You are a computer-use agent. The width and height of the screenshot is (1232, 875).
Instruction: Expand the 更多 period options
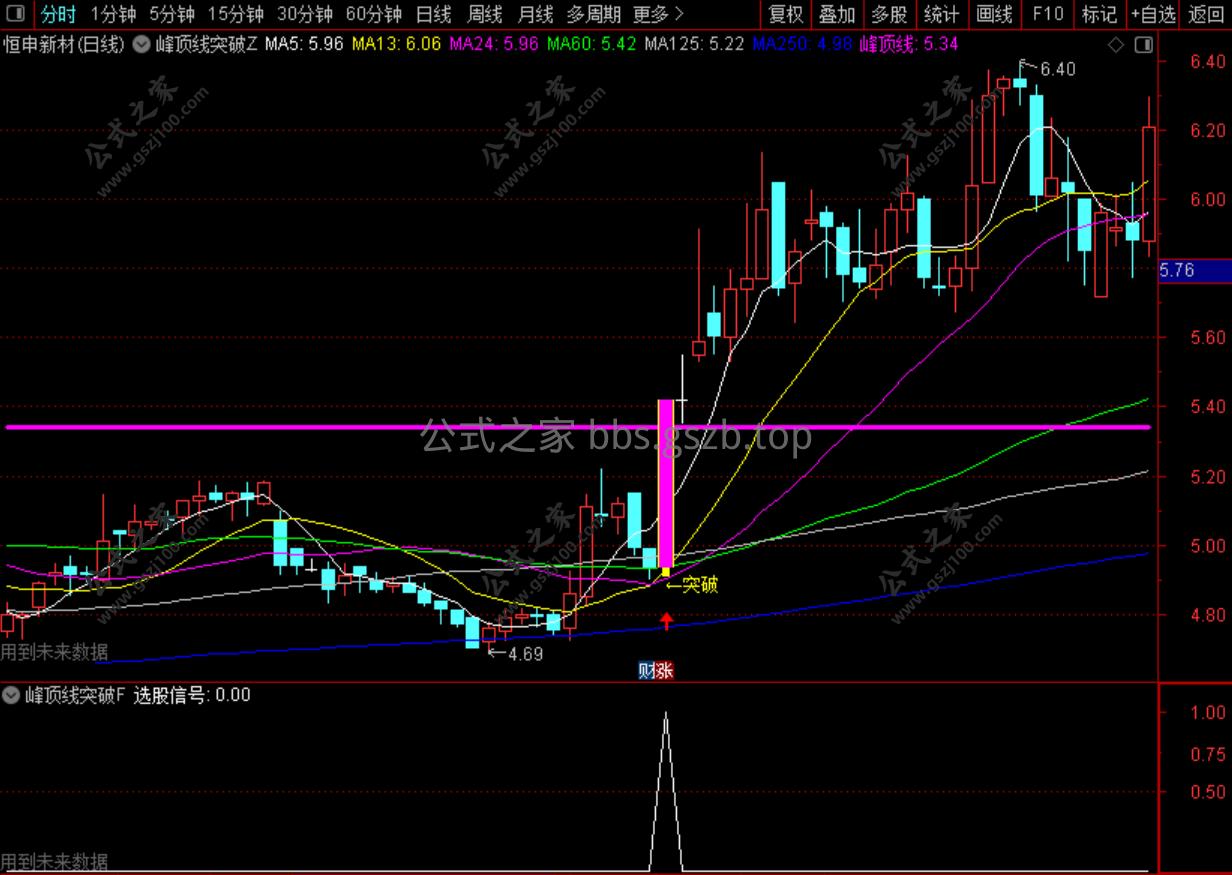click(659, 14)
